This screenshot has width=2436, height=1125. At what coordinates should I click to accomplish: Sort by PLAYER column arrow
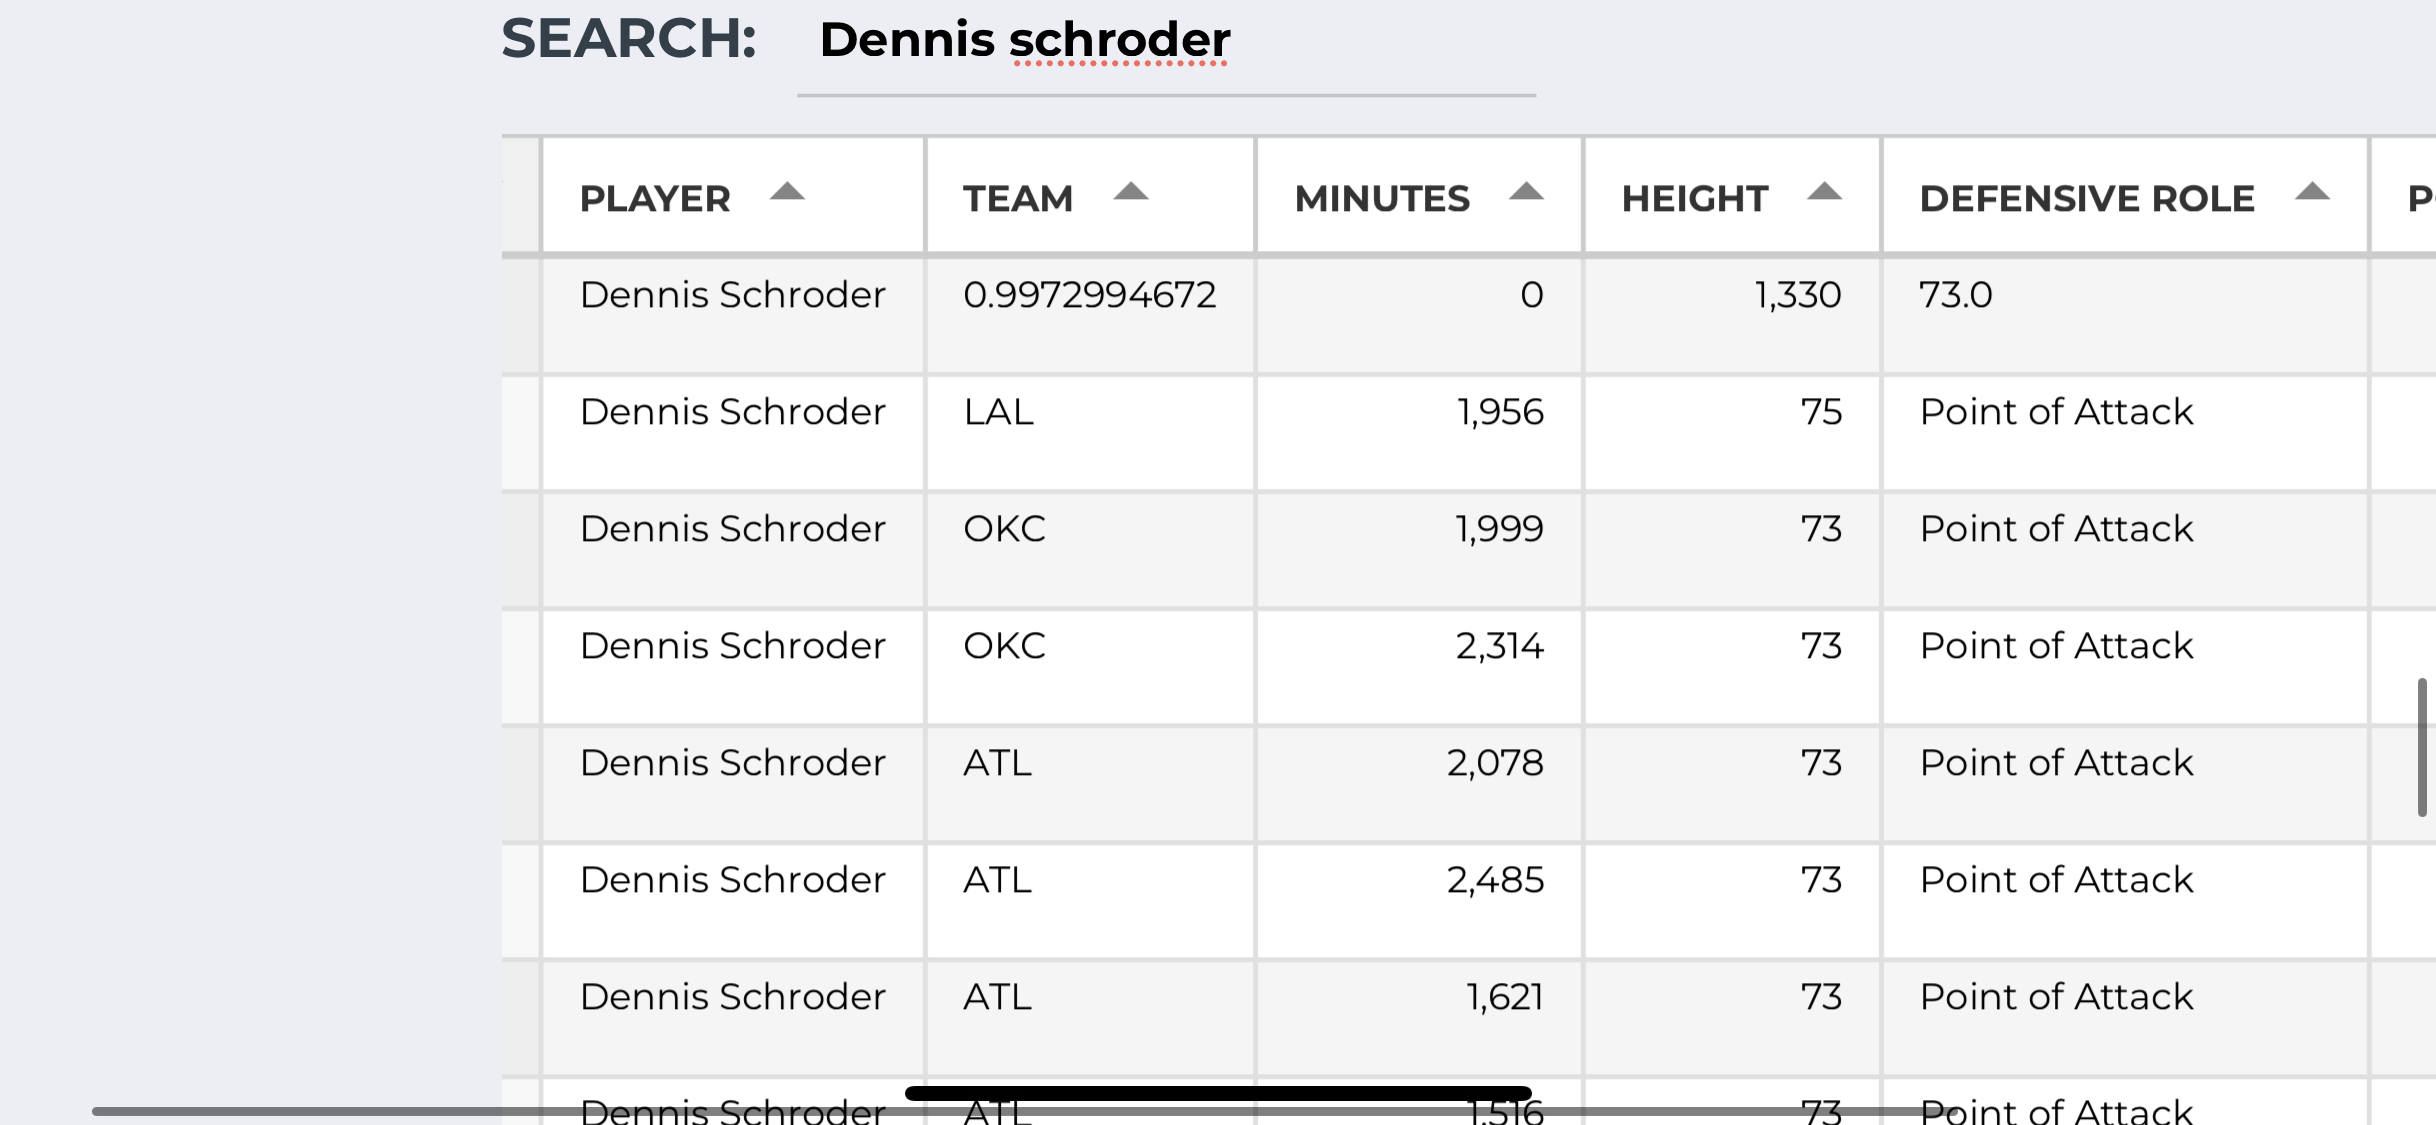click(x=787, y=192)
